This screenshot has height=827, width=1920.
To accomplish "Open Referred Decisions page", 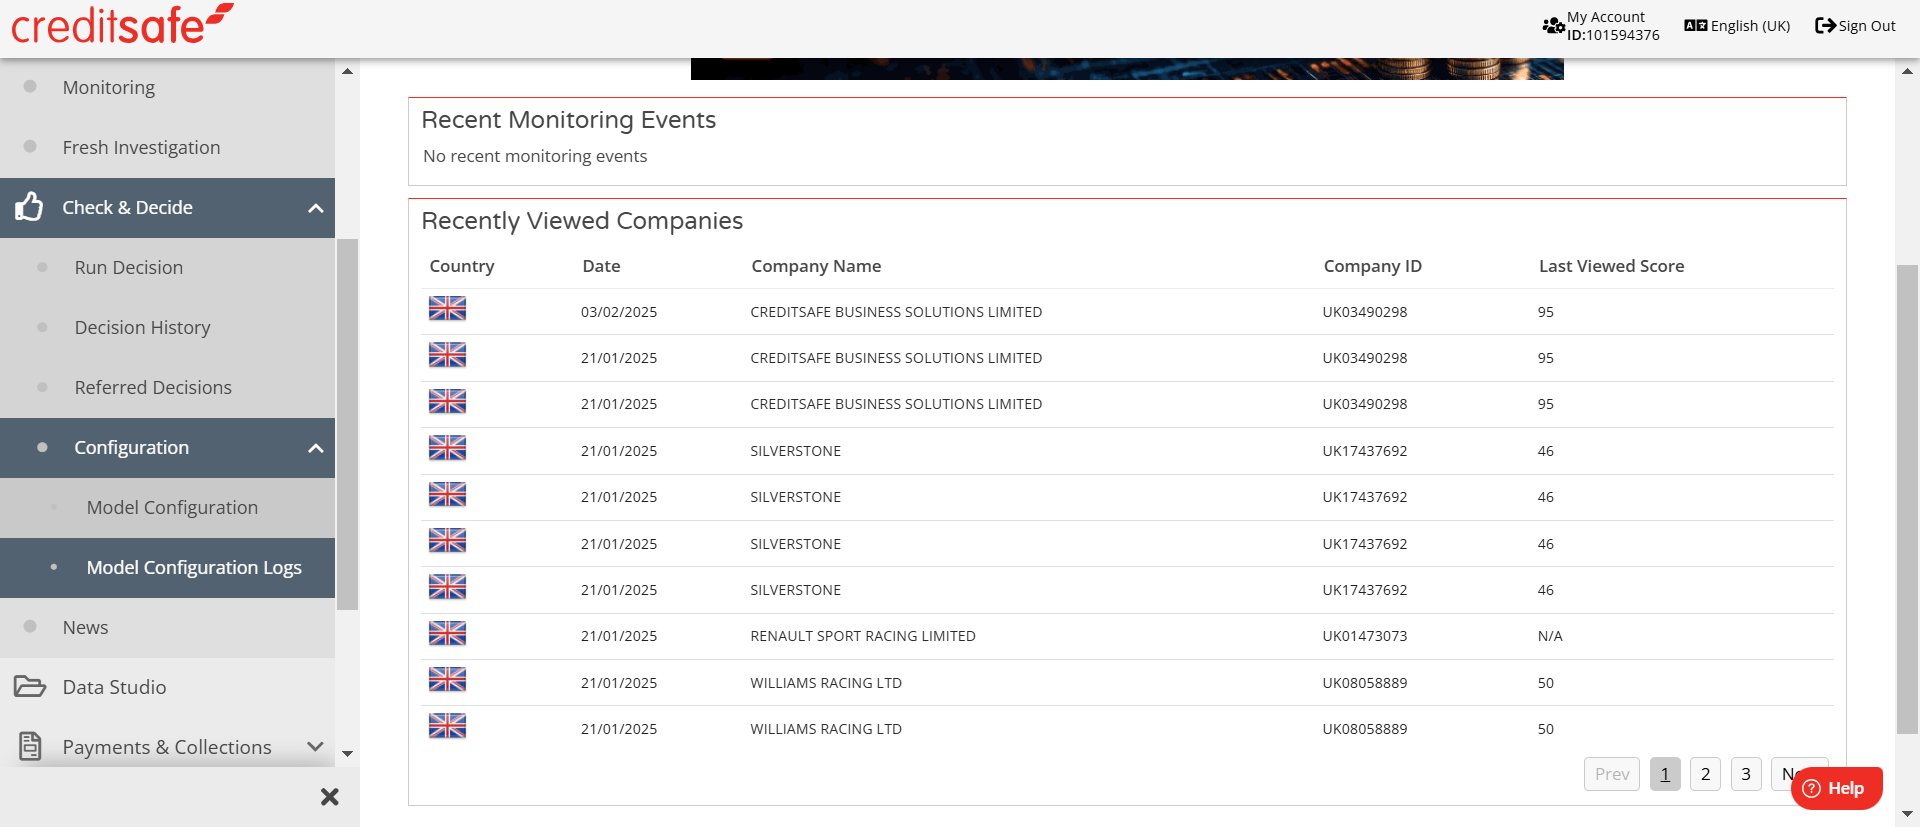I will coord(153,387).
